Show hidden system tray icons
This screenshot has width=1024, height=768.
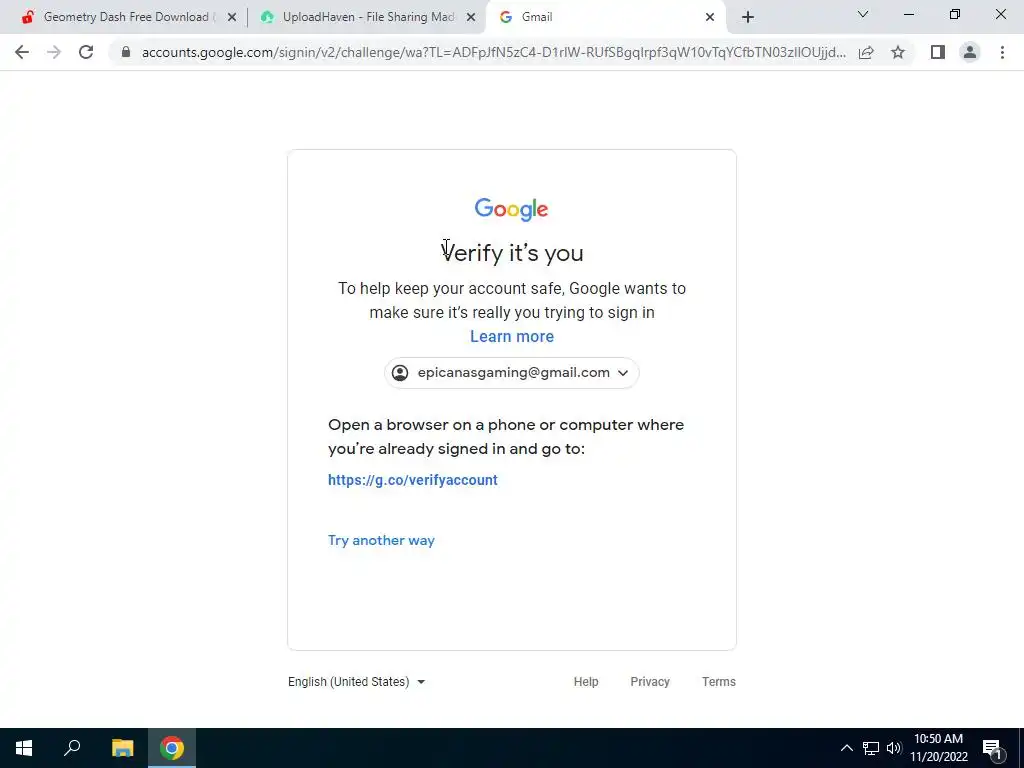point(846,748)
